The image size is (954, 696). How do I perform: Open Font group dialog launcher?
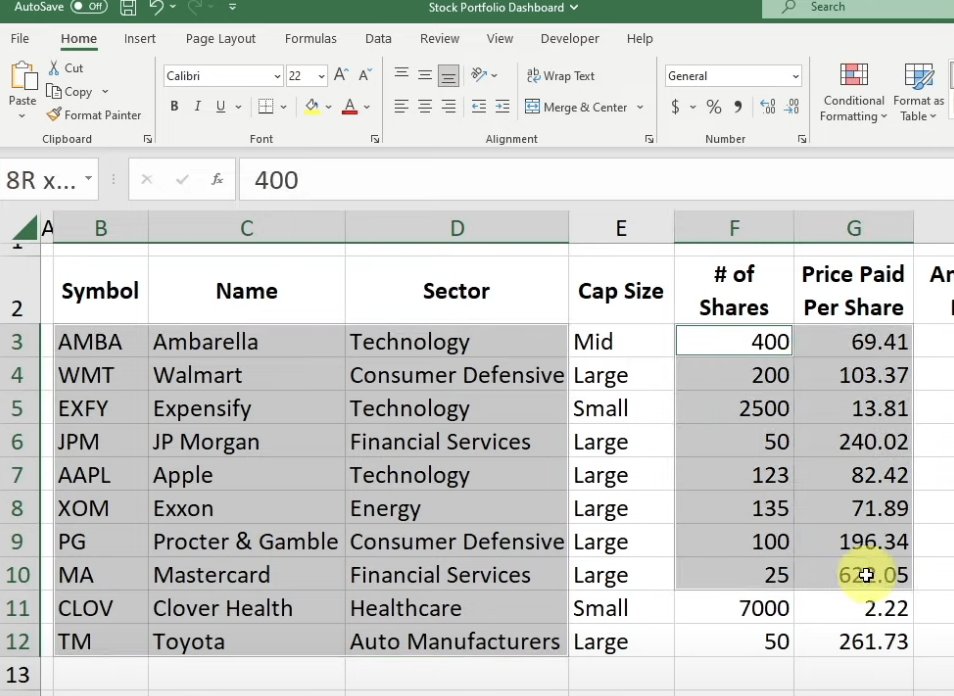coord(375,139)
